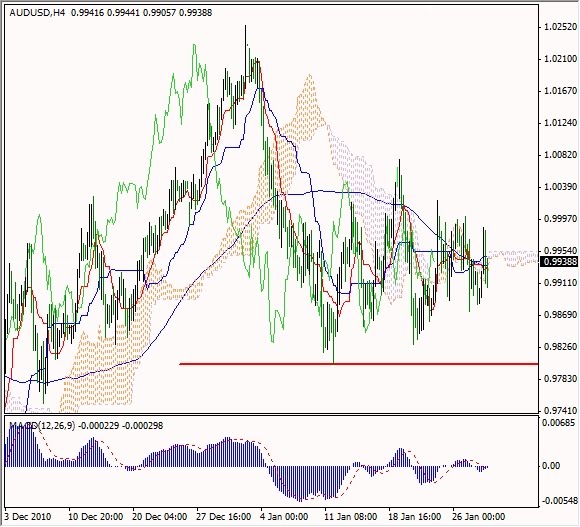Click the 0.97830 price axis label

coord(560,379)
